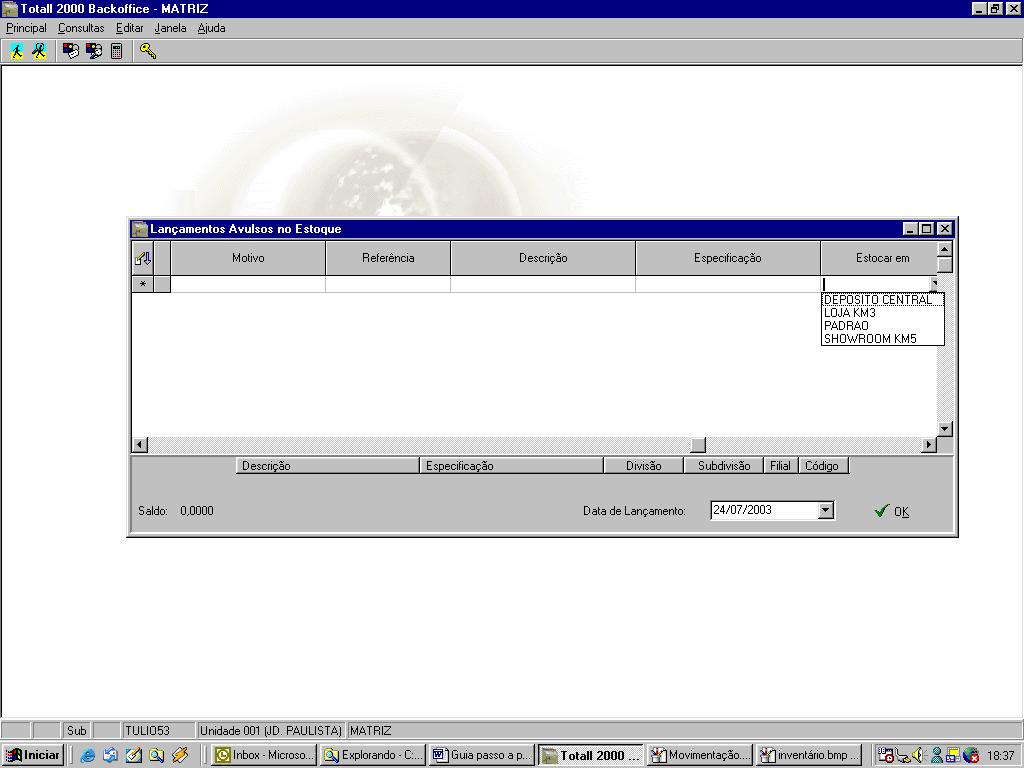Open the Consultas menu

coord(81,28)
